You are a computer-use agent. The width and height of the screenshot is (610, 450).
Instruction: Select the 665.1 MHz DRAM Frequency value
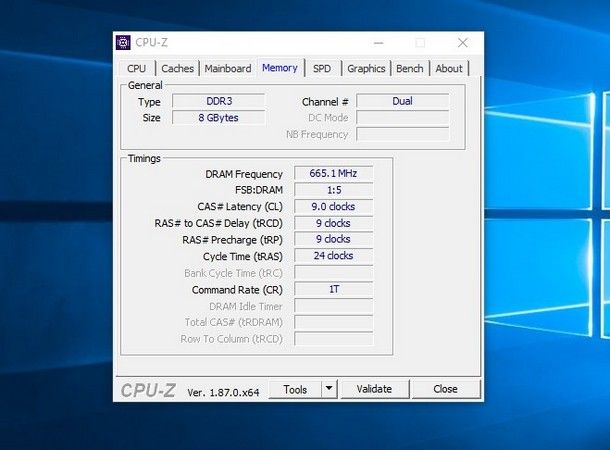(x=333, y=173)
